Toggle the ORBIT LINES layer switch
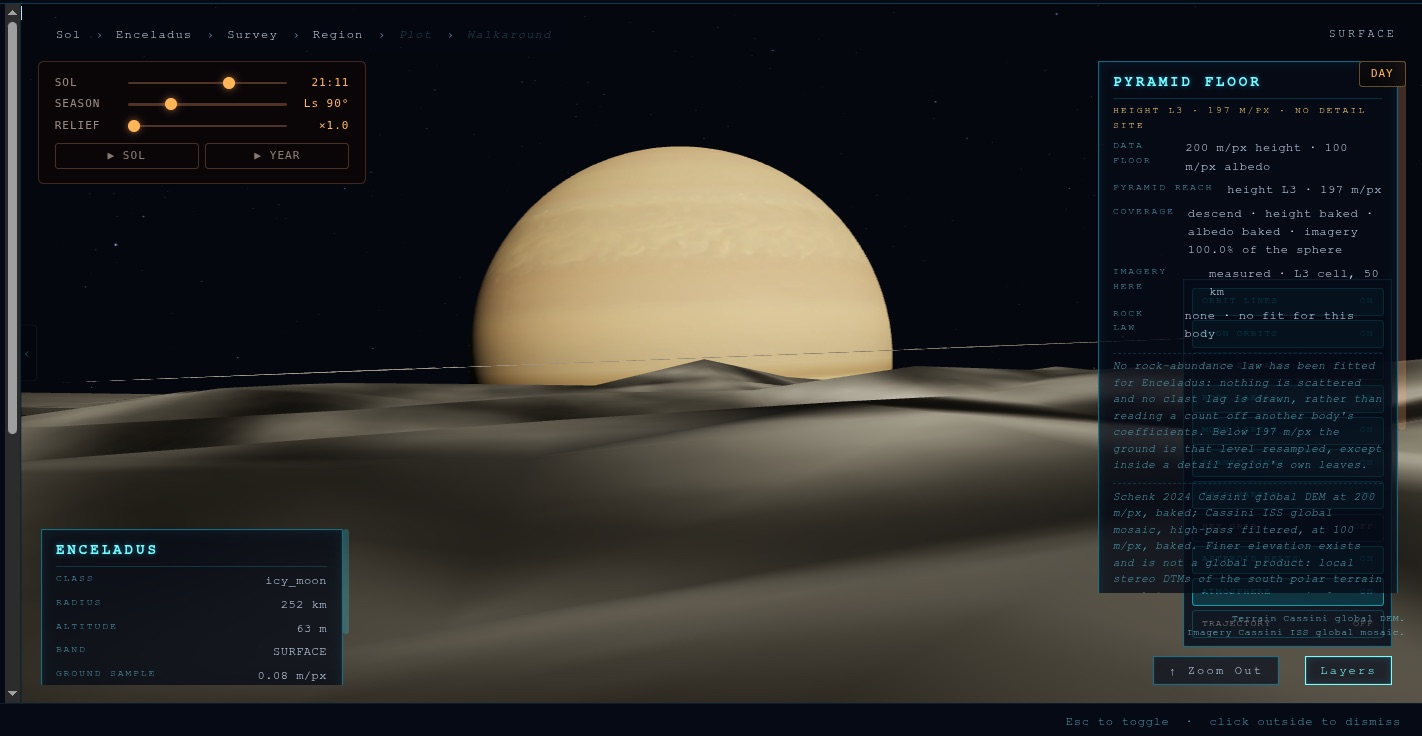The width and height of the screenshot is (1422, 736). coord(1287,301)
